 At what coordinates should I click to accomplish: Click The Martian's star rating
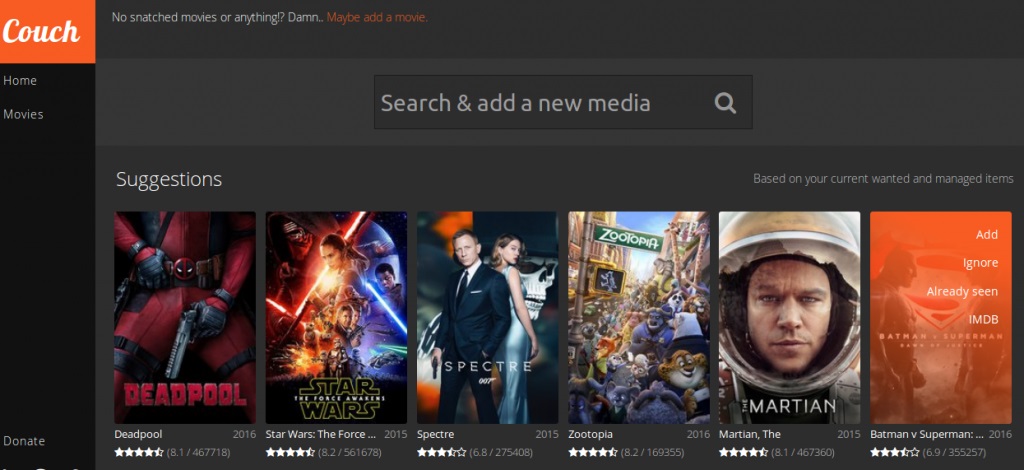pos(744,452)
